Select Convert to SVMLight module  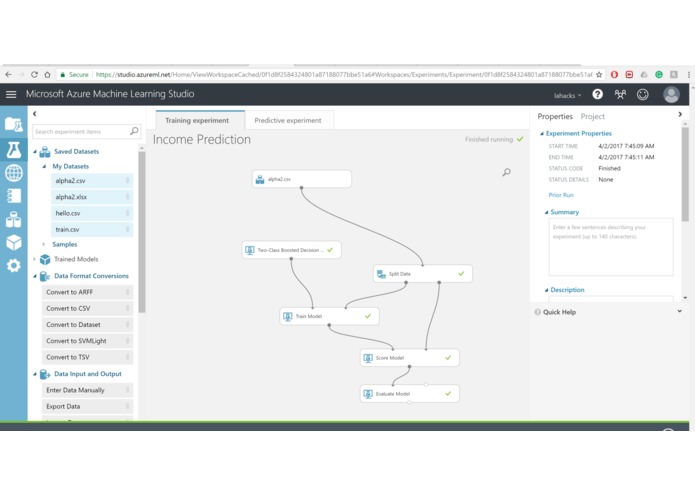coord(87,341)
